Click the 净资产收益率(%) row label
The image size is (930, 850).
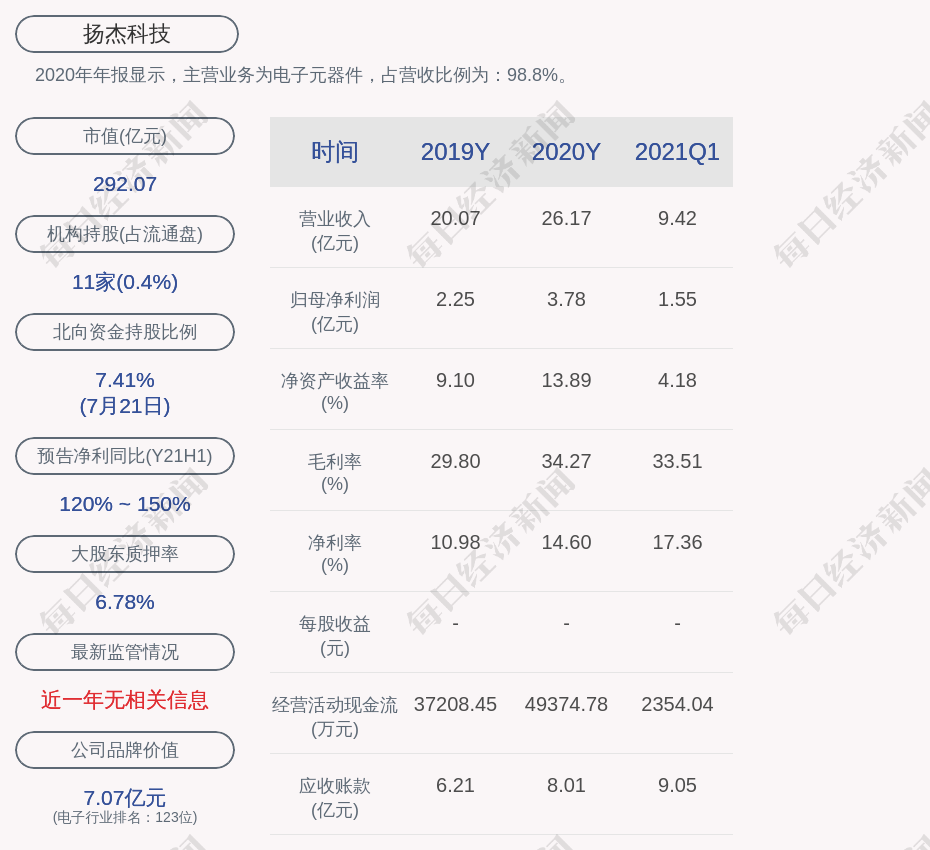pyautogui.click(x=335, y=392)
